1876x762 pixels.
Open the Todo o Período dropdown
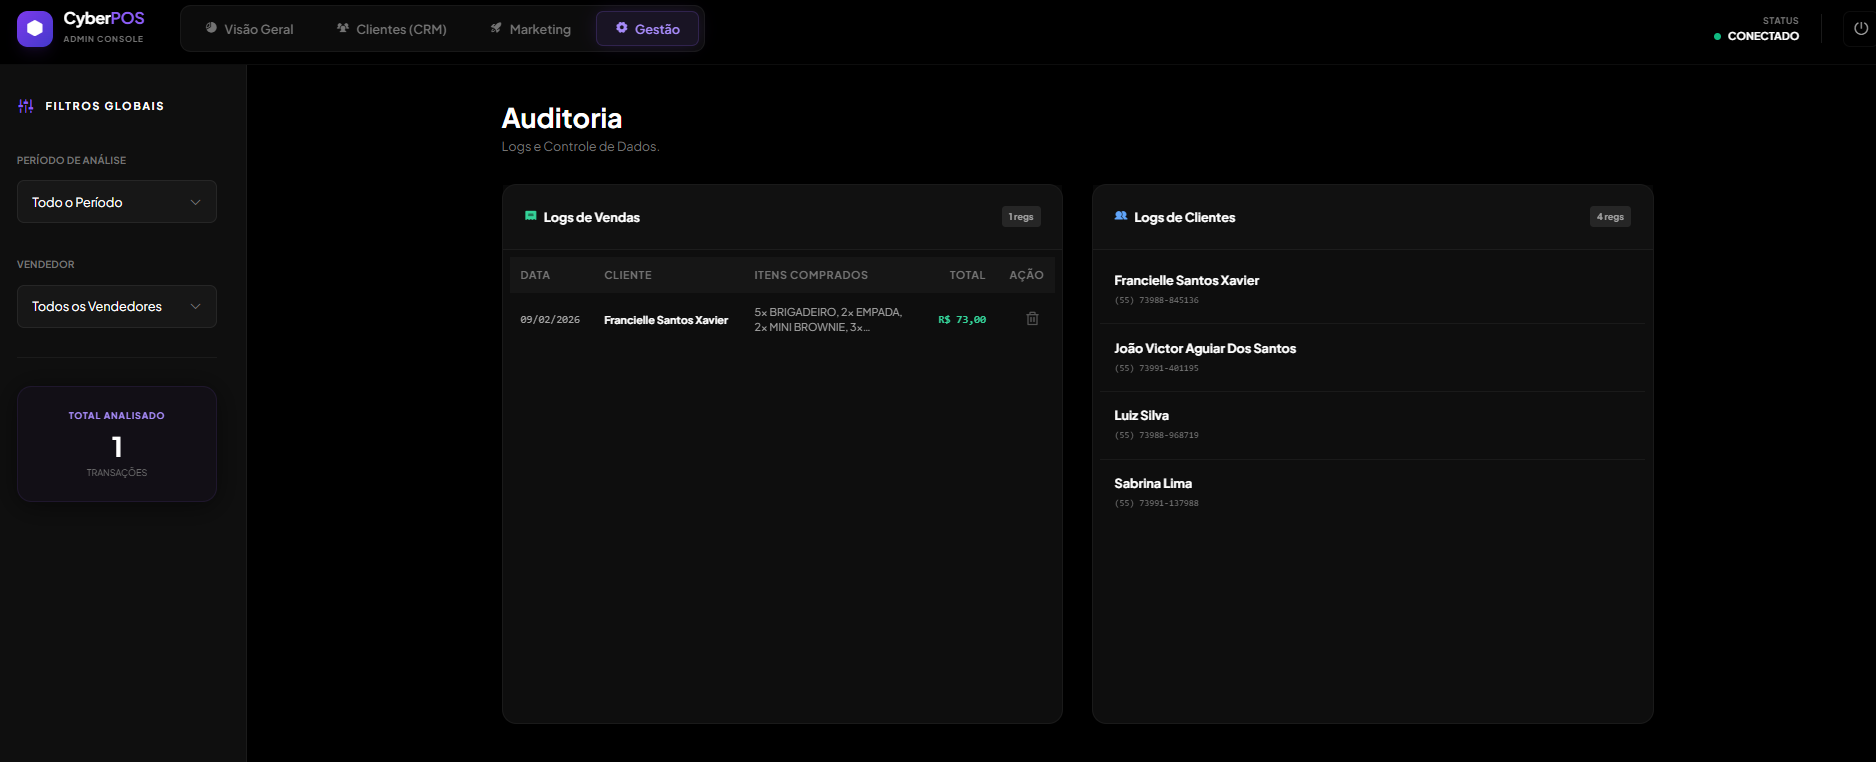[116, 202]
